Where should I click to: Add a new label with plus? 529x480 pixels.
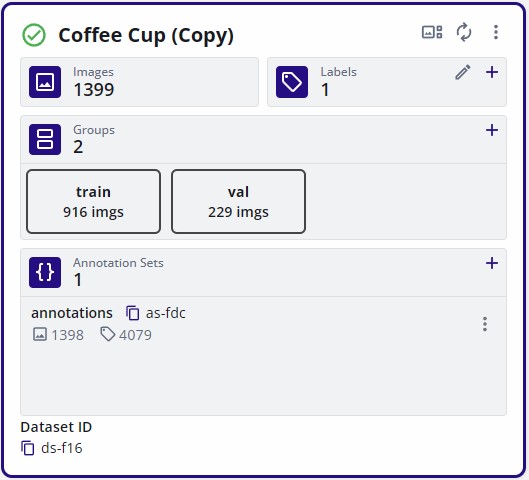[492, 72]
